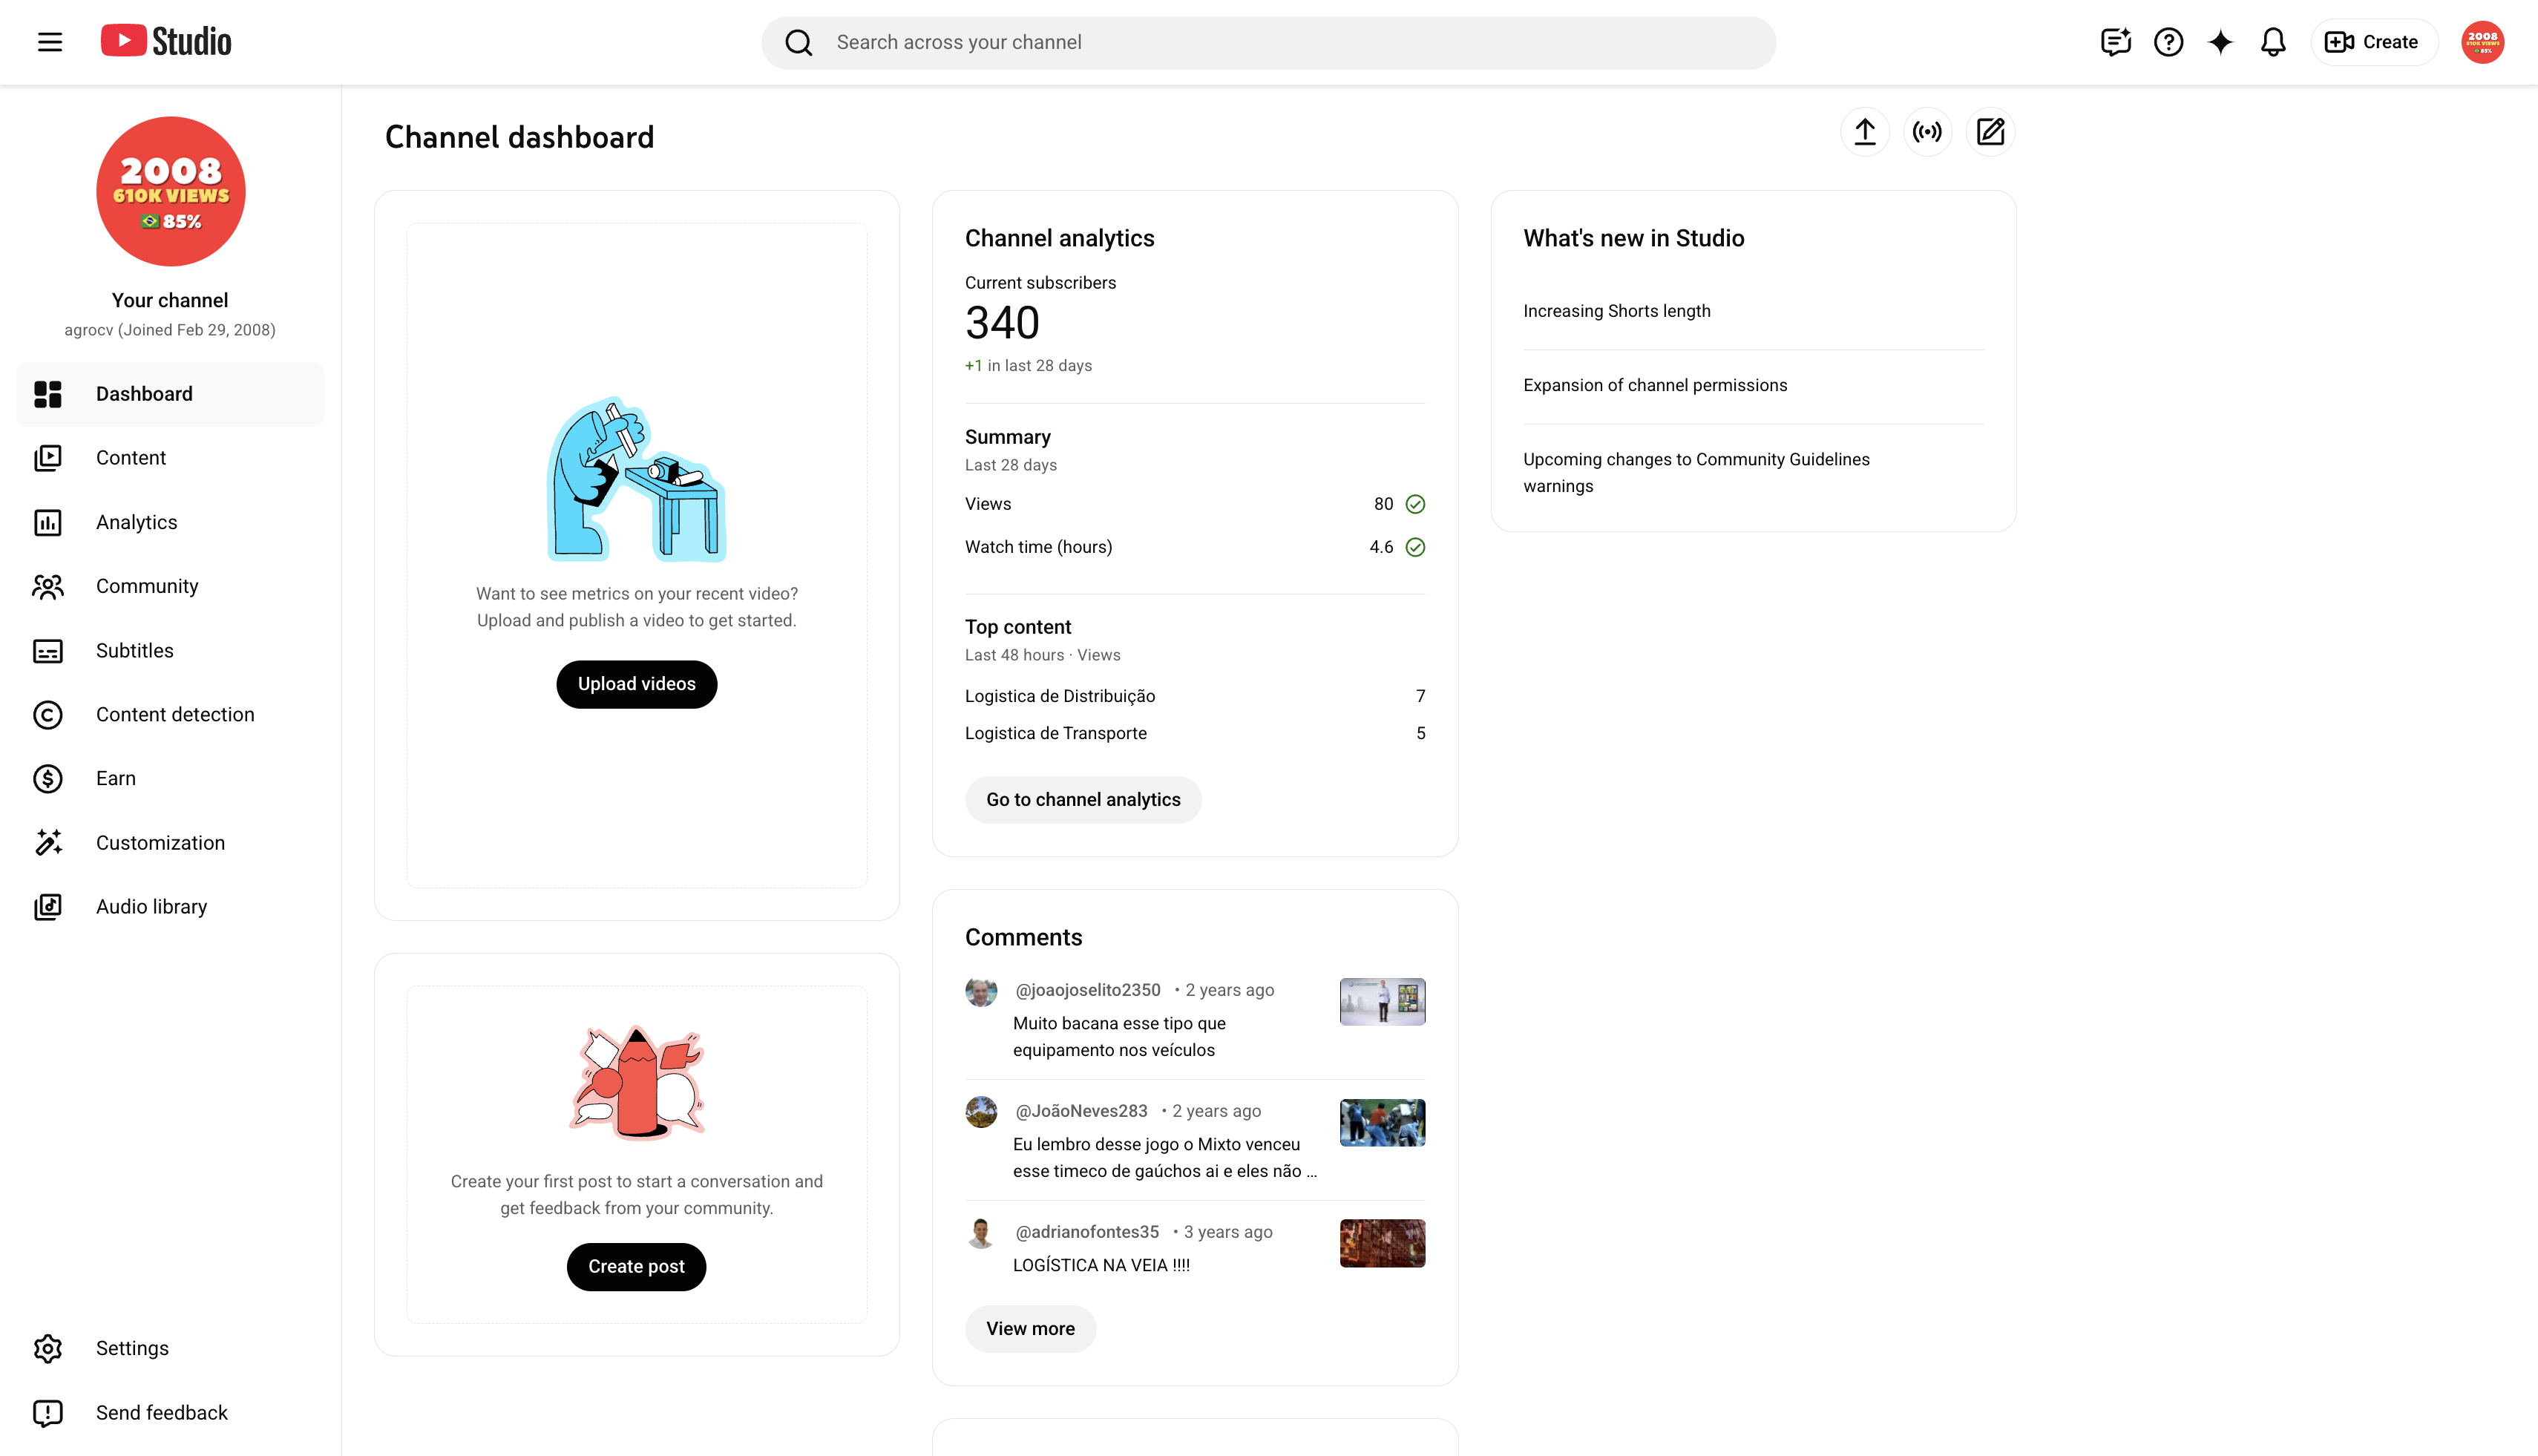Click the Content detection copyright icon
The width and height of the screenshot is (2538, 1456).
(48, 715)
